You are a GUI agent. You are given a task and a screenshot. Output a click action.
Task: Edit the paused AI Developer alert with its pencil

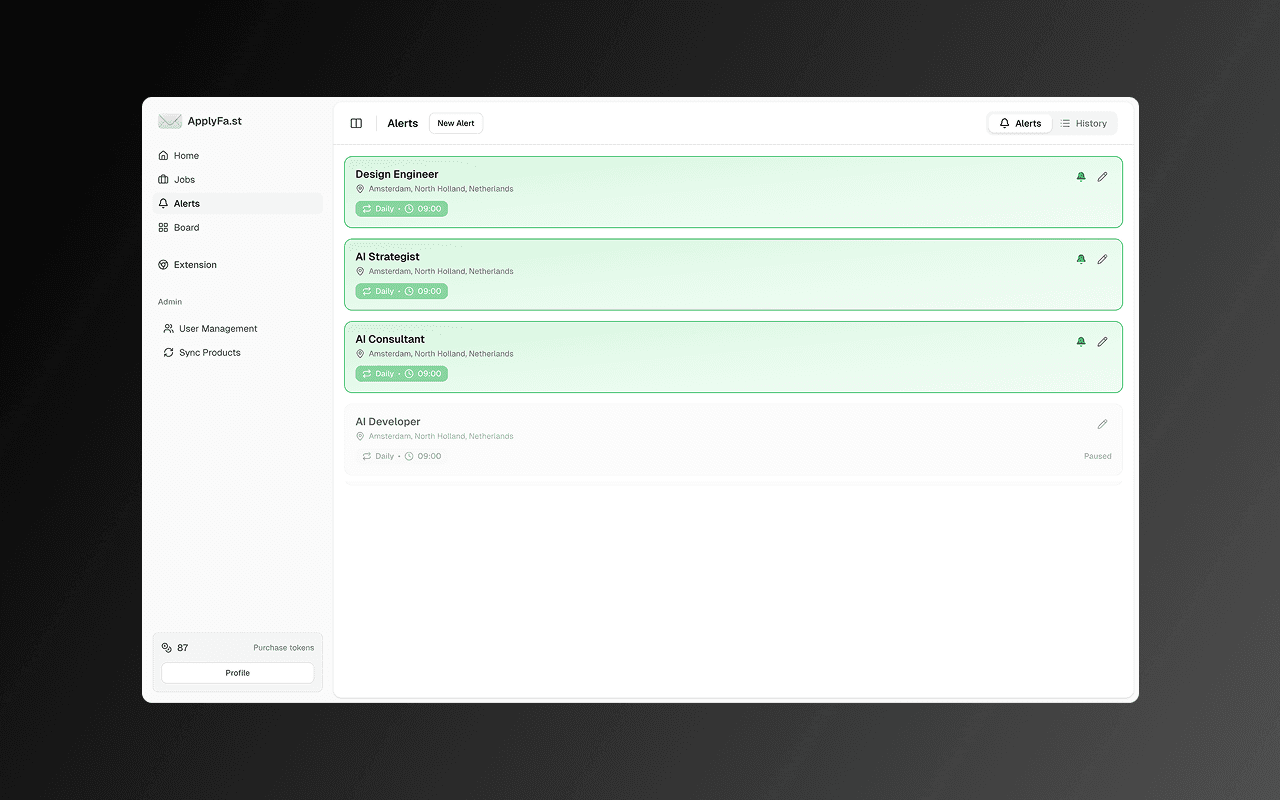(1102, 424)
